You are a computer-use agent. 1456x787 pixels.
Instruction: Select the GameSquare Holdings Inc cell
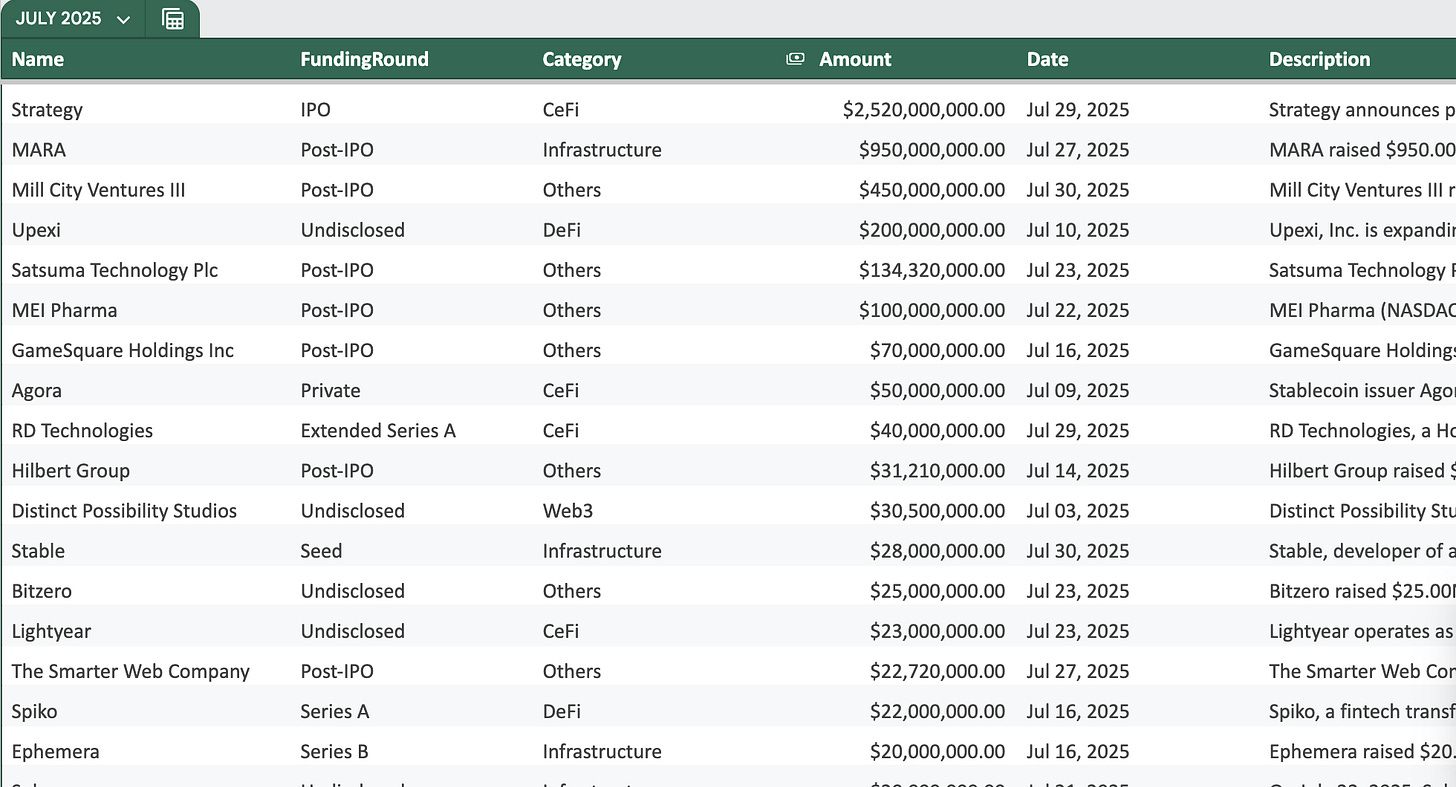[x=123, y=350]
